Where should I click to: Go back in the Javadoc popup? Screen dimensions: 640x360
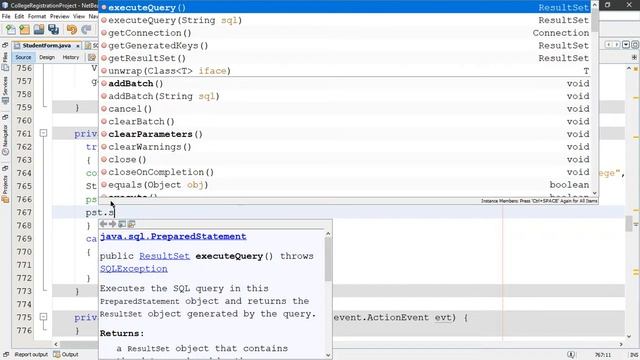pos(103,224)
